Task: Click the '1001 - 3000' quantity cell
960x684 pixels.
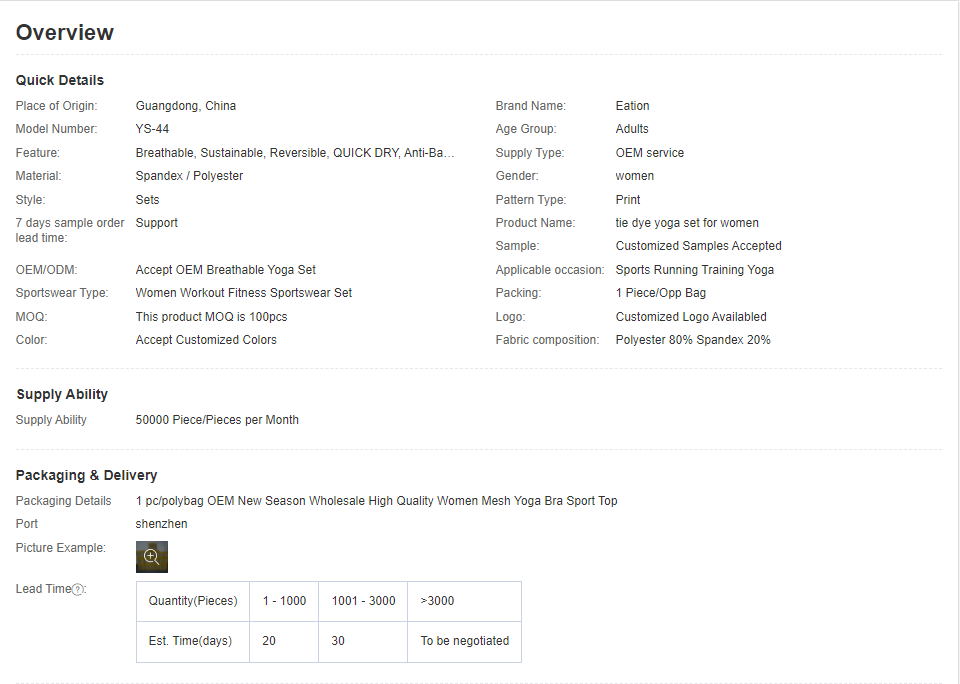Action: pos(363,601)
